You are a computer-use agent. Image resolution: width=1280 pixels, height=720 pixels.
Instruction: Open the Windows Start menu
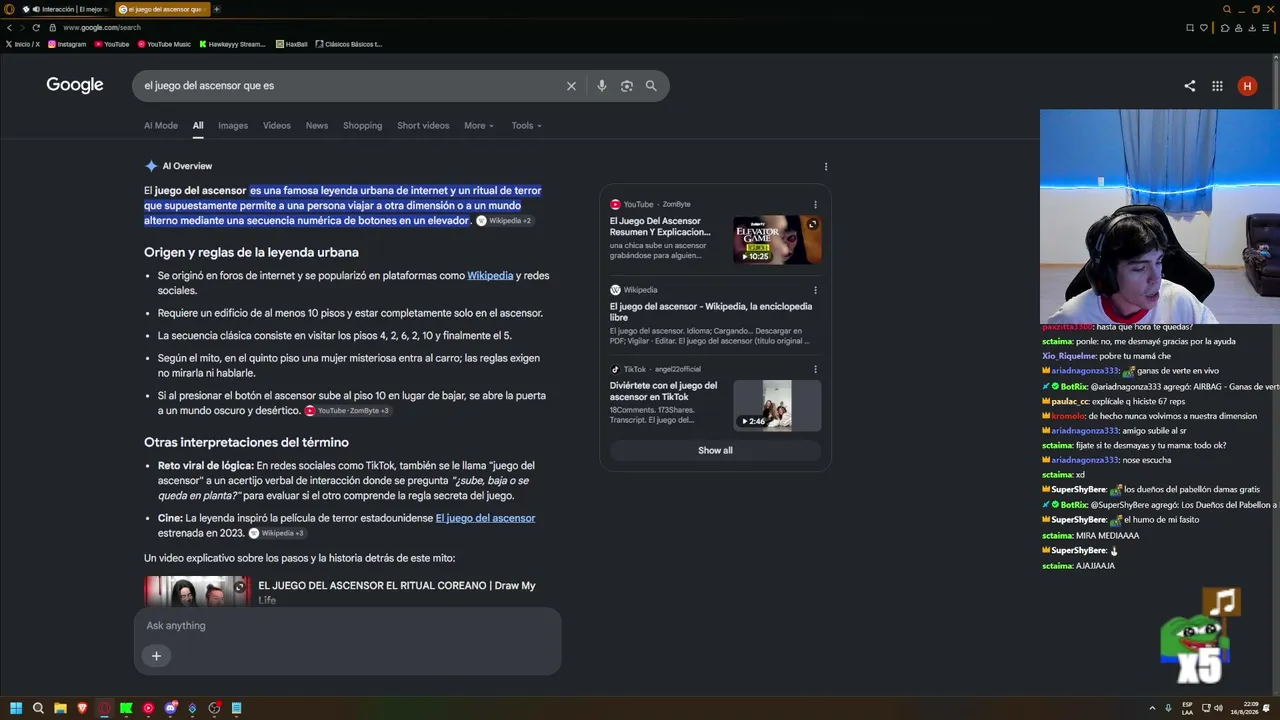(x=16, y=708)
